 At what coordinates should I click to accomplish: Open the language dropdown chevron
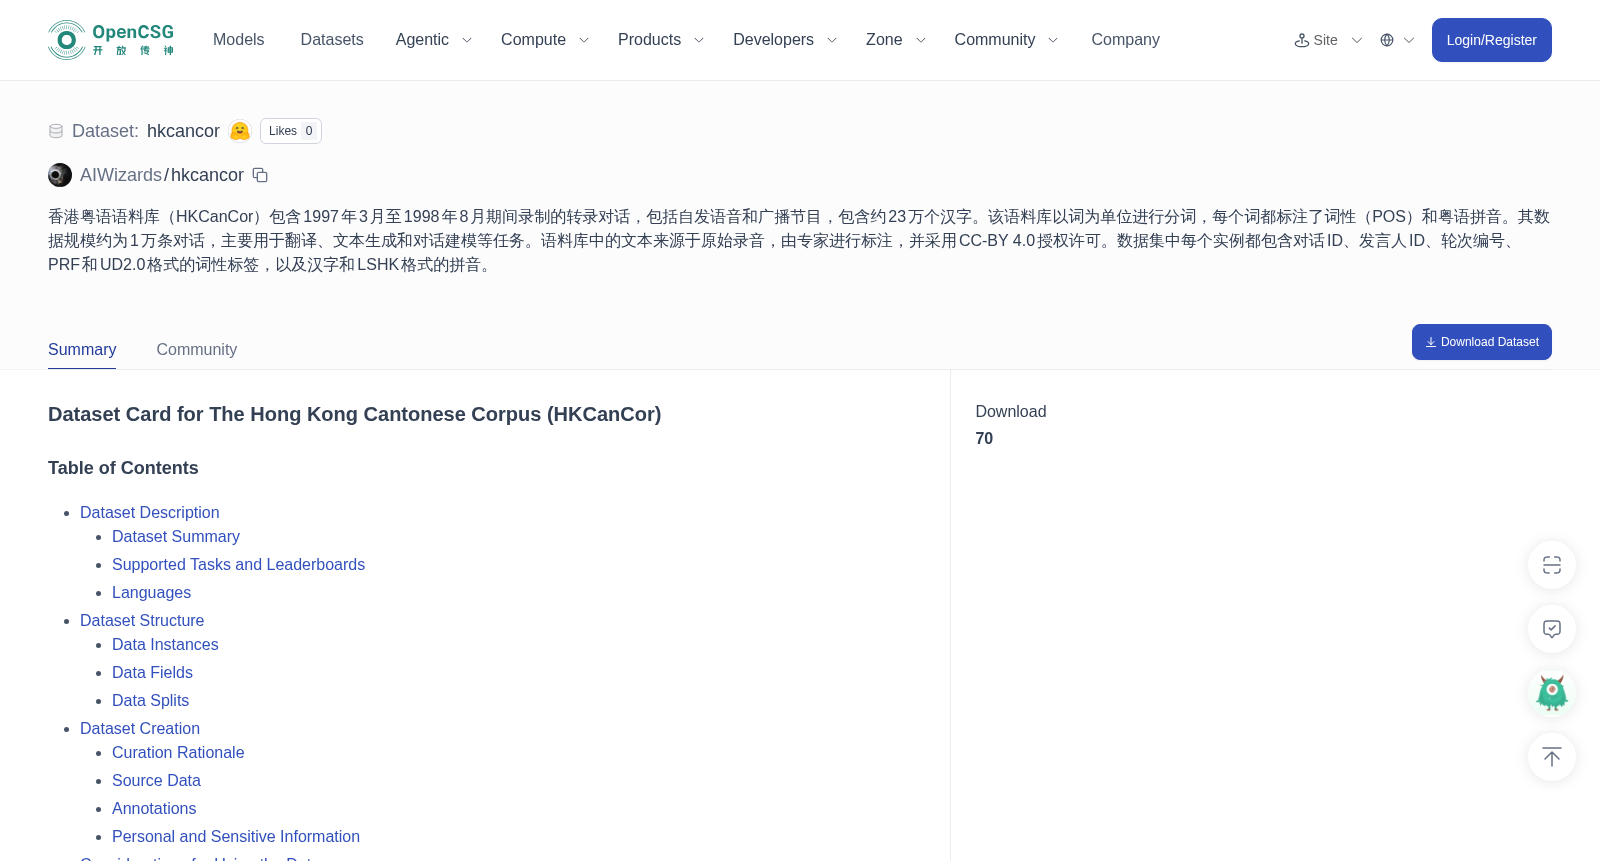[x=1409, y=40]
